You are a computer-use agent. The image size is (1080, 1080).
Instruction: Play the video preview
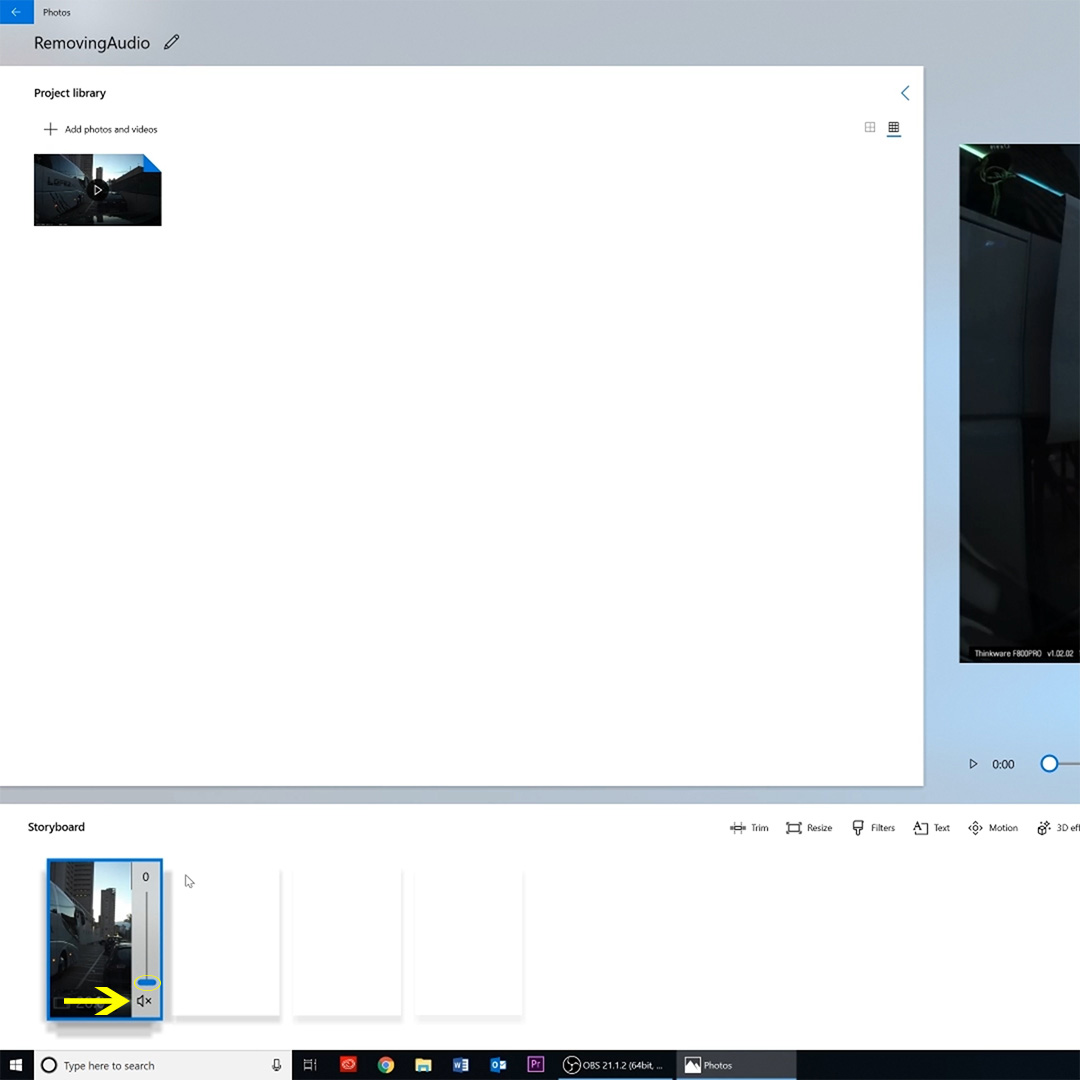(973, 764)
